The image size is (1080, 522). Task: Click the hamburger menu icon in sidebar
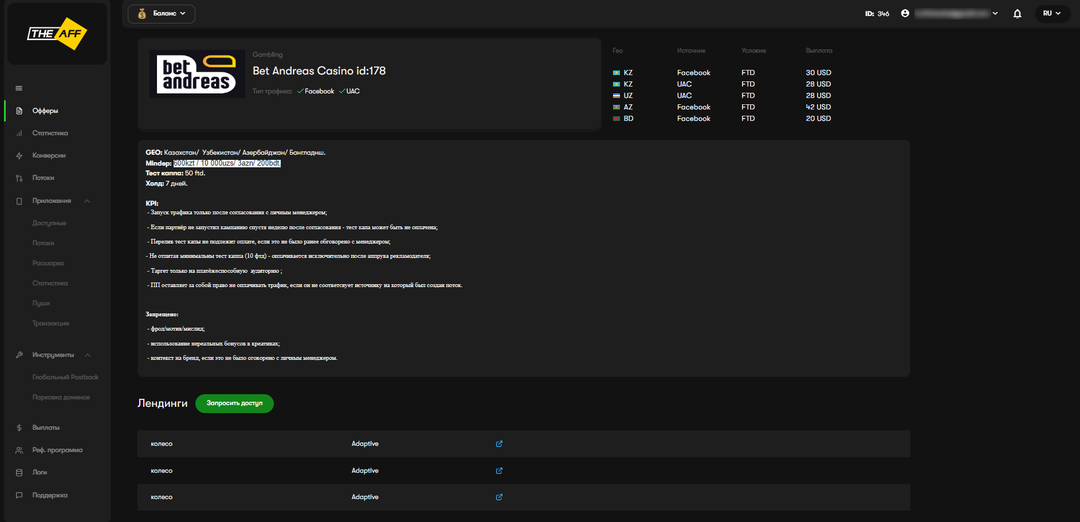[x=19, y=89]
